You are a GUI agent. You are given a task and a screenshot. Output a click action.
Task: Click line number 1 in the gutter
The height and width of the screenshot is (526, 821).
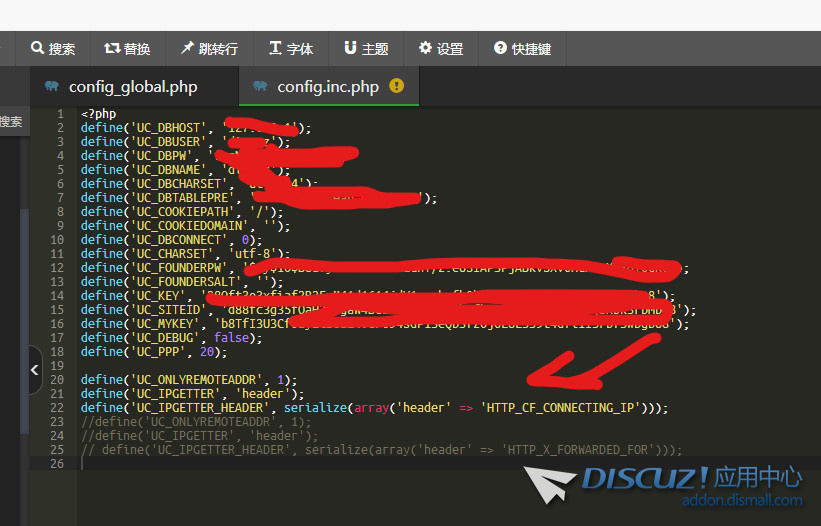pos(61,114)
